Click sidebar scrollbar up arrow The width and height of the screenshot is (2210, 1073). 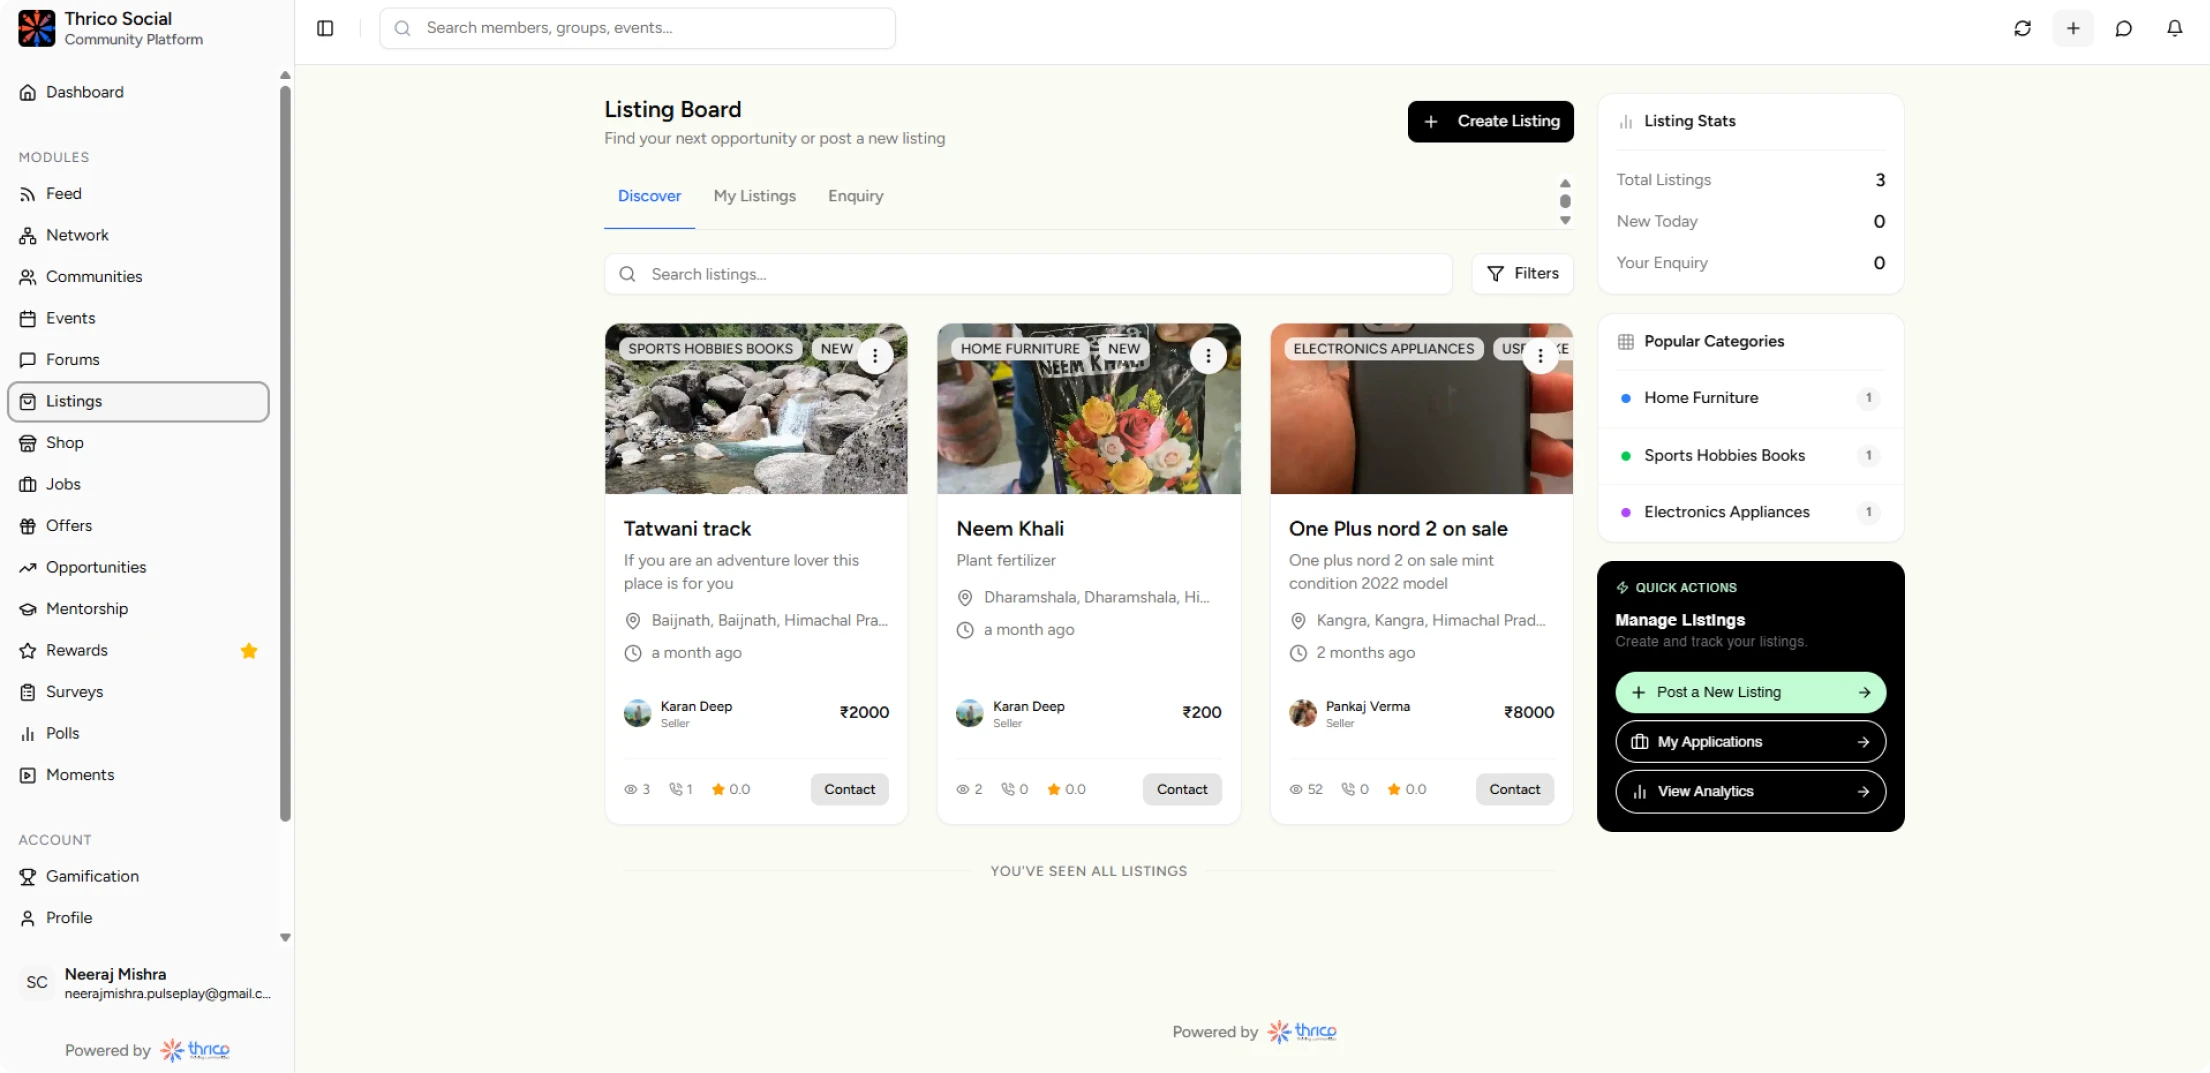(x=285, y=75)
